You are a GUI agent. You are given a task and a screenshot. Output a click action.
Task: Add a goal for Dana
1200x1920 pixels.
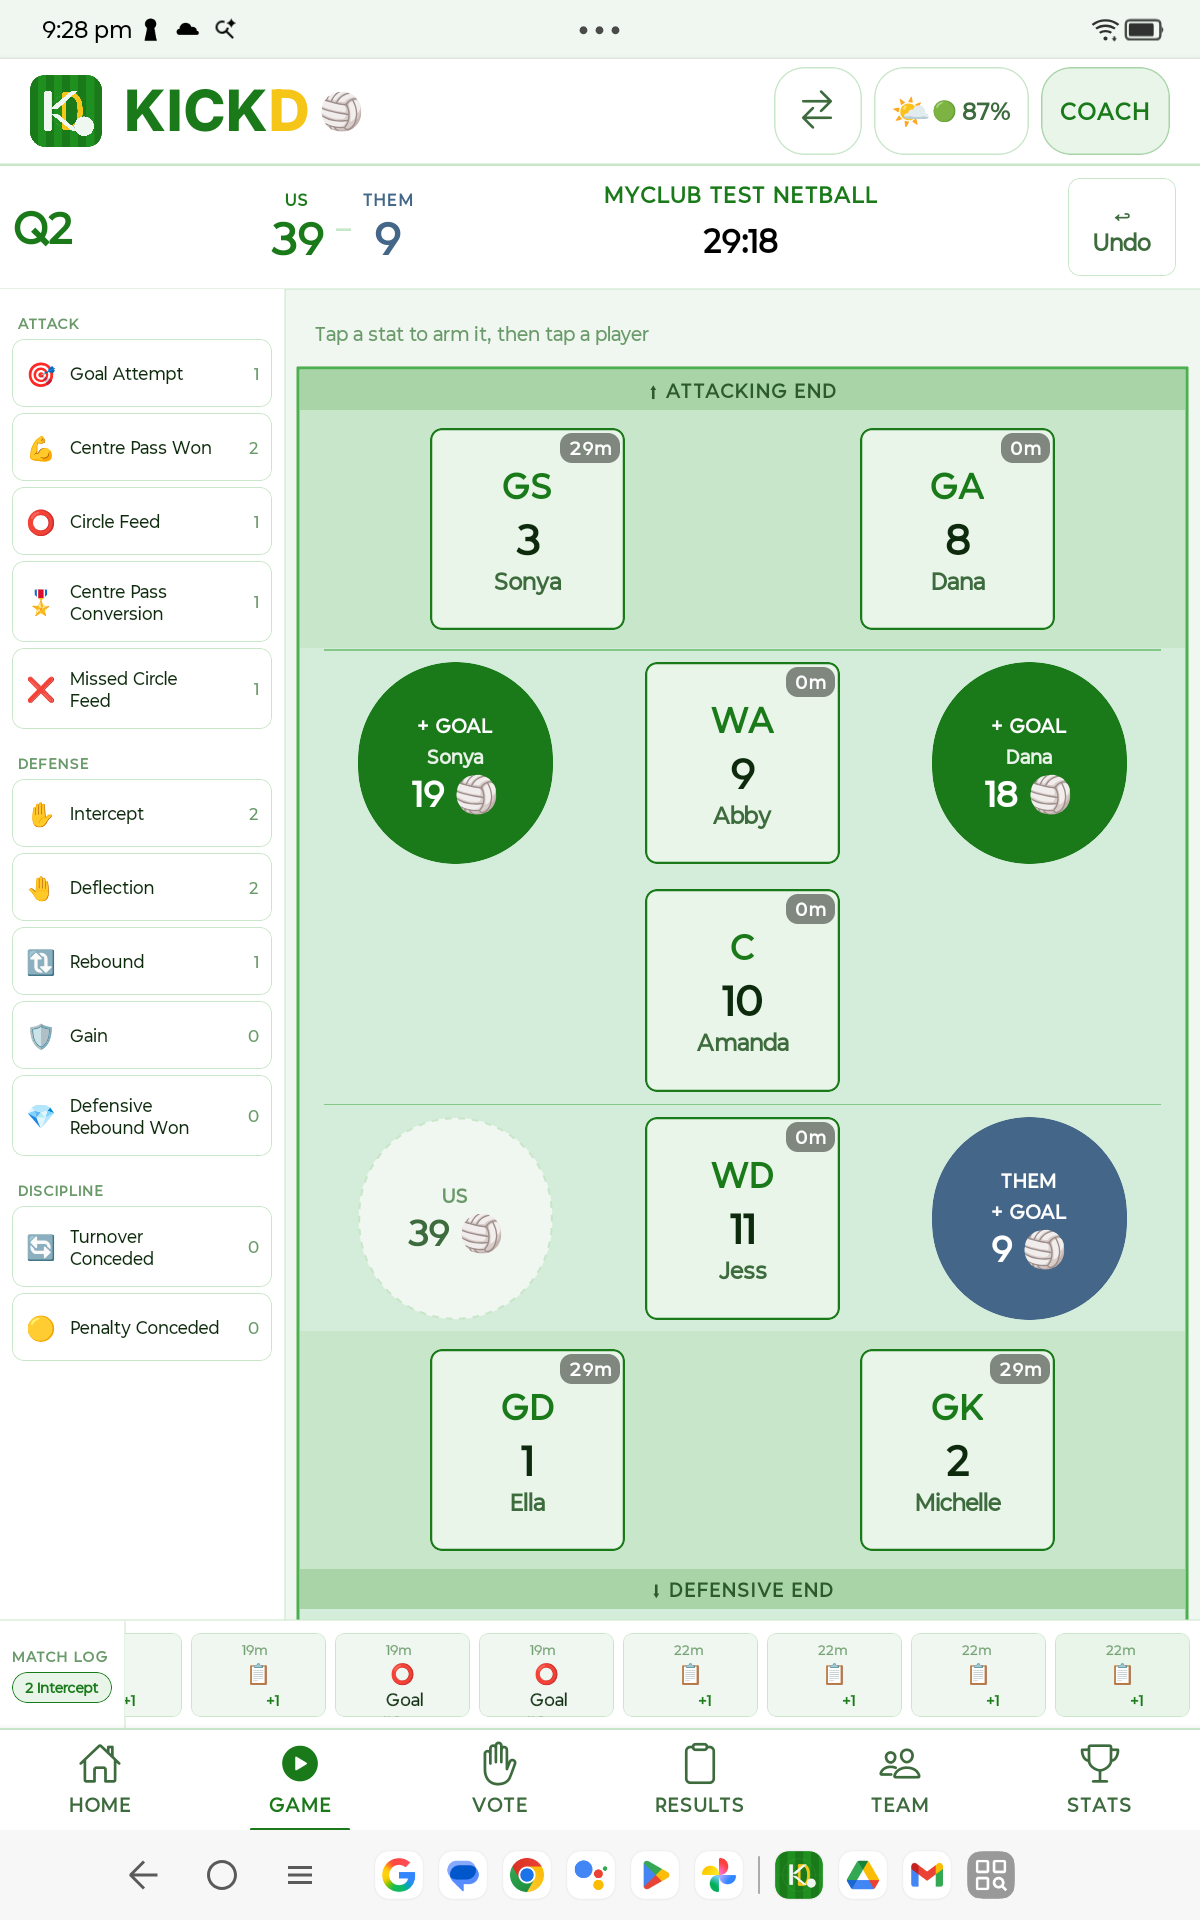pyautogui.click(x=1029, y=763)
